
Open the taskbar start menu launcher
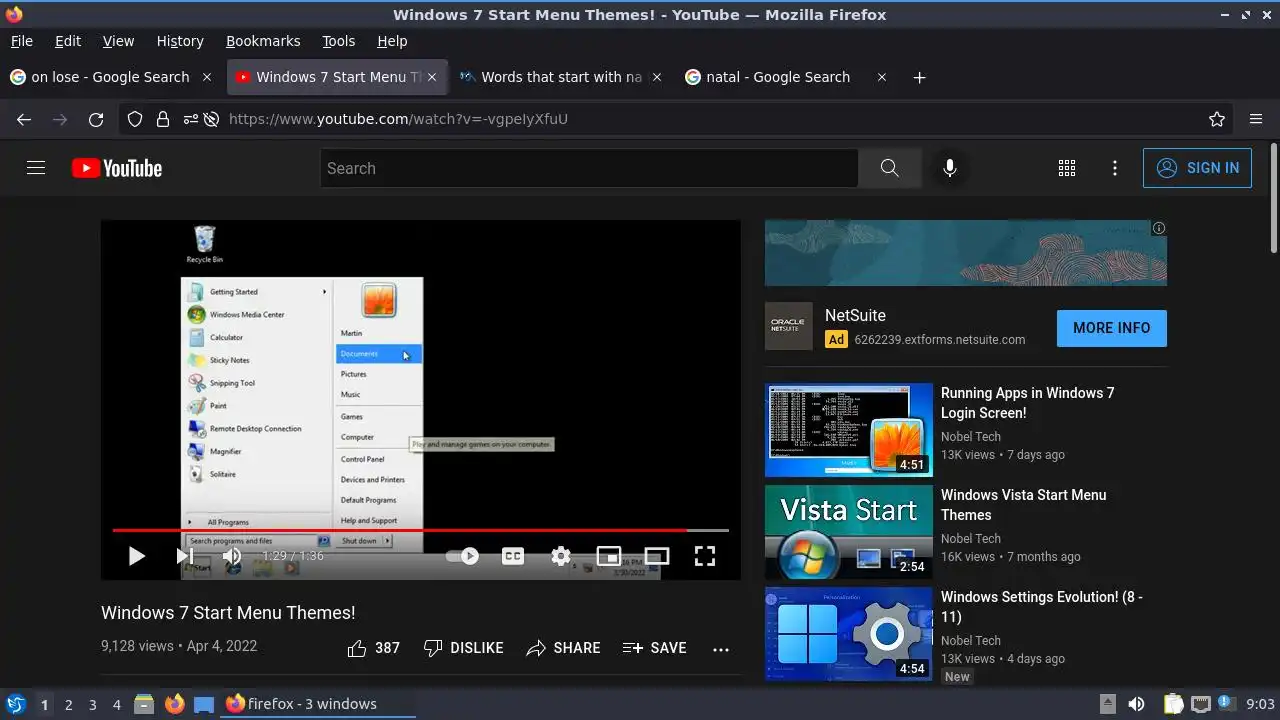15,704
